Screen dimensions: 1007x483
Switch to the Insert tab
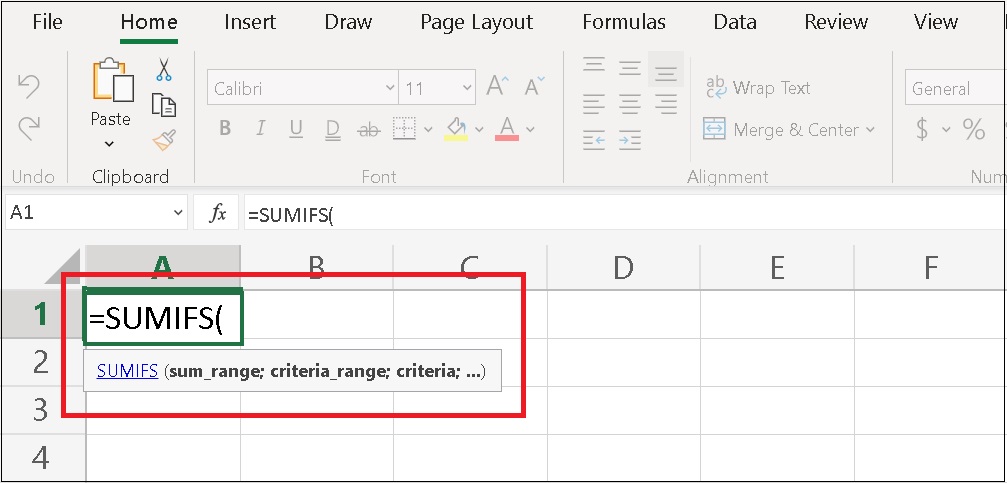(x=250, y=22)
